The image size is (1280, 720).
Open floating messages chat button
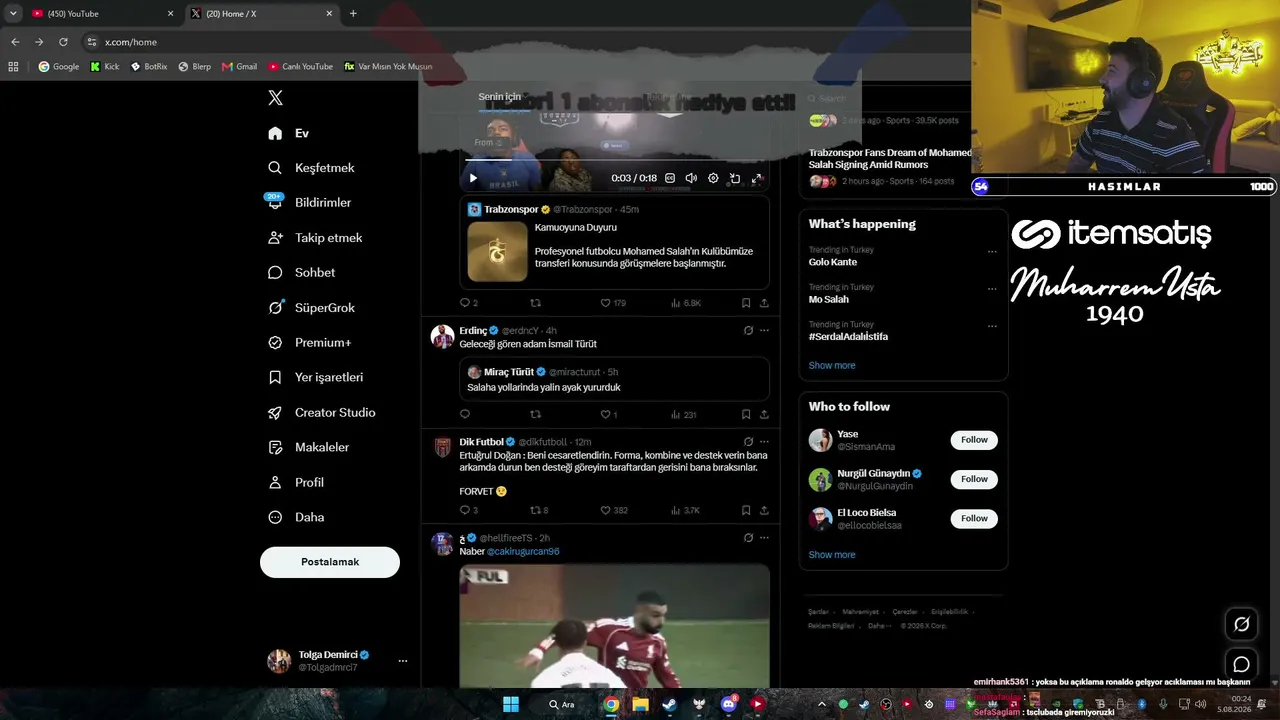pyautogui.click(x=1242, y=664)
